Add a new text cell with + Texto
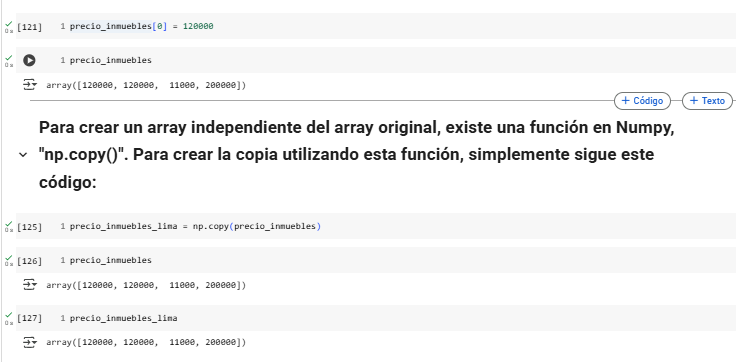The height and width of the screenshot is (362, 736). [707, 101]
